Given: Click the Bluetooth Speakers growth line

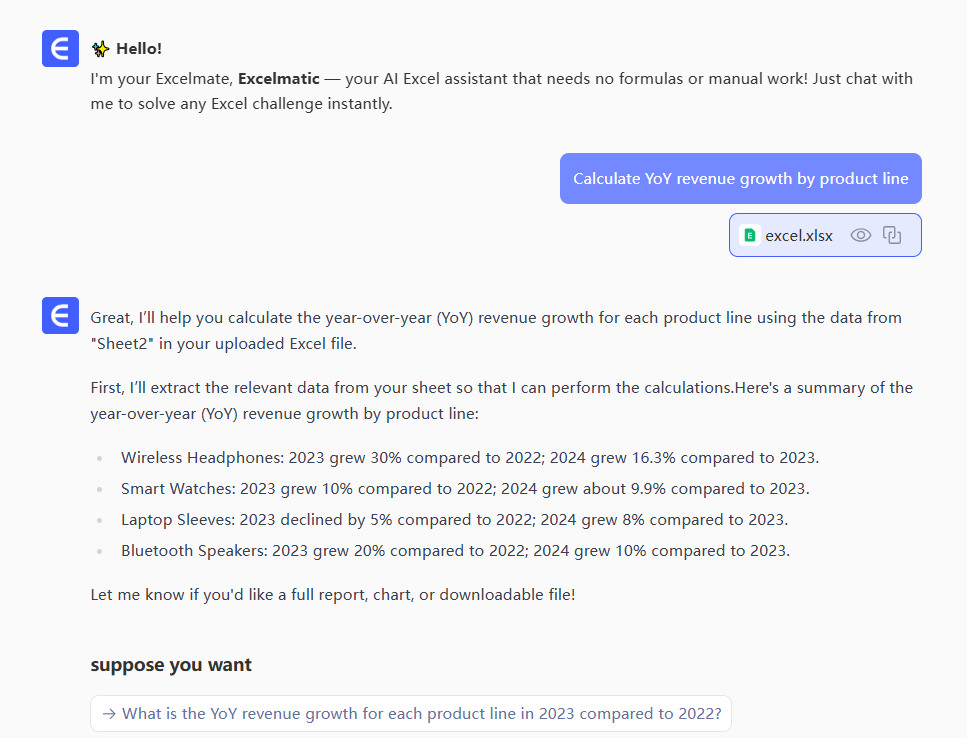Looking at the screenshot, I should pyautogui.click(x=455, y=551).
